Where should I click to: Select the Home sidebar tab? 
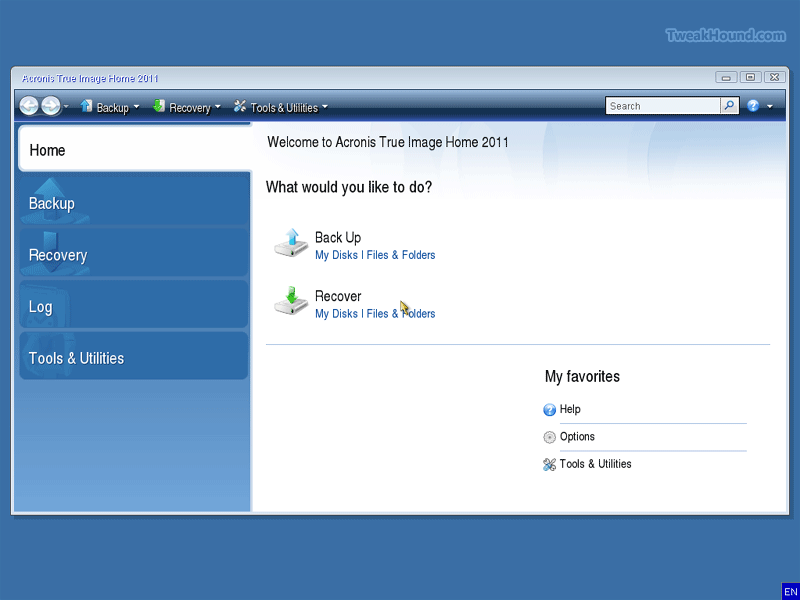(x=135, y=149)
